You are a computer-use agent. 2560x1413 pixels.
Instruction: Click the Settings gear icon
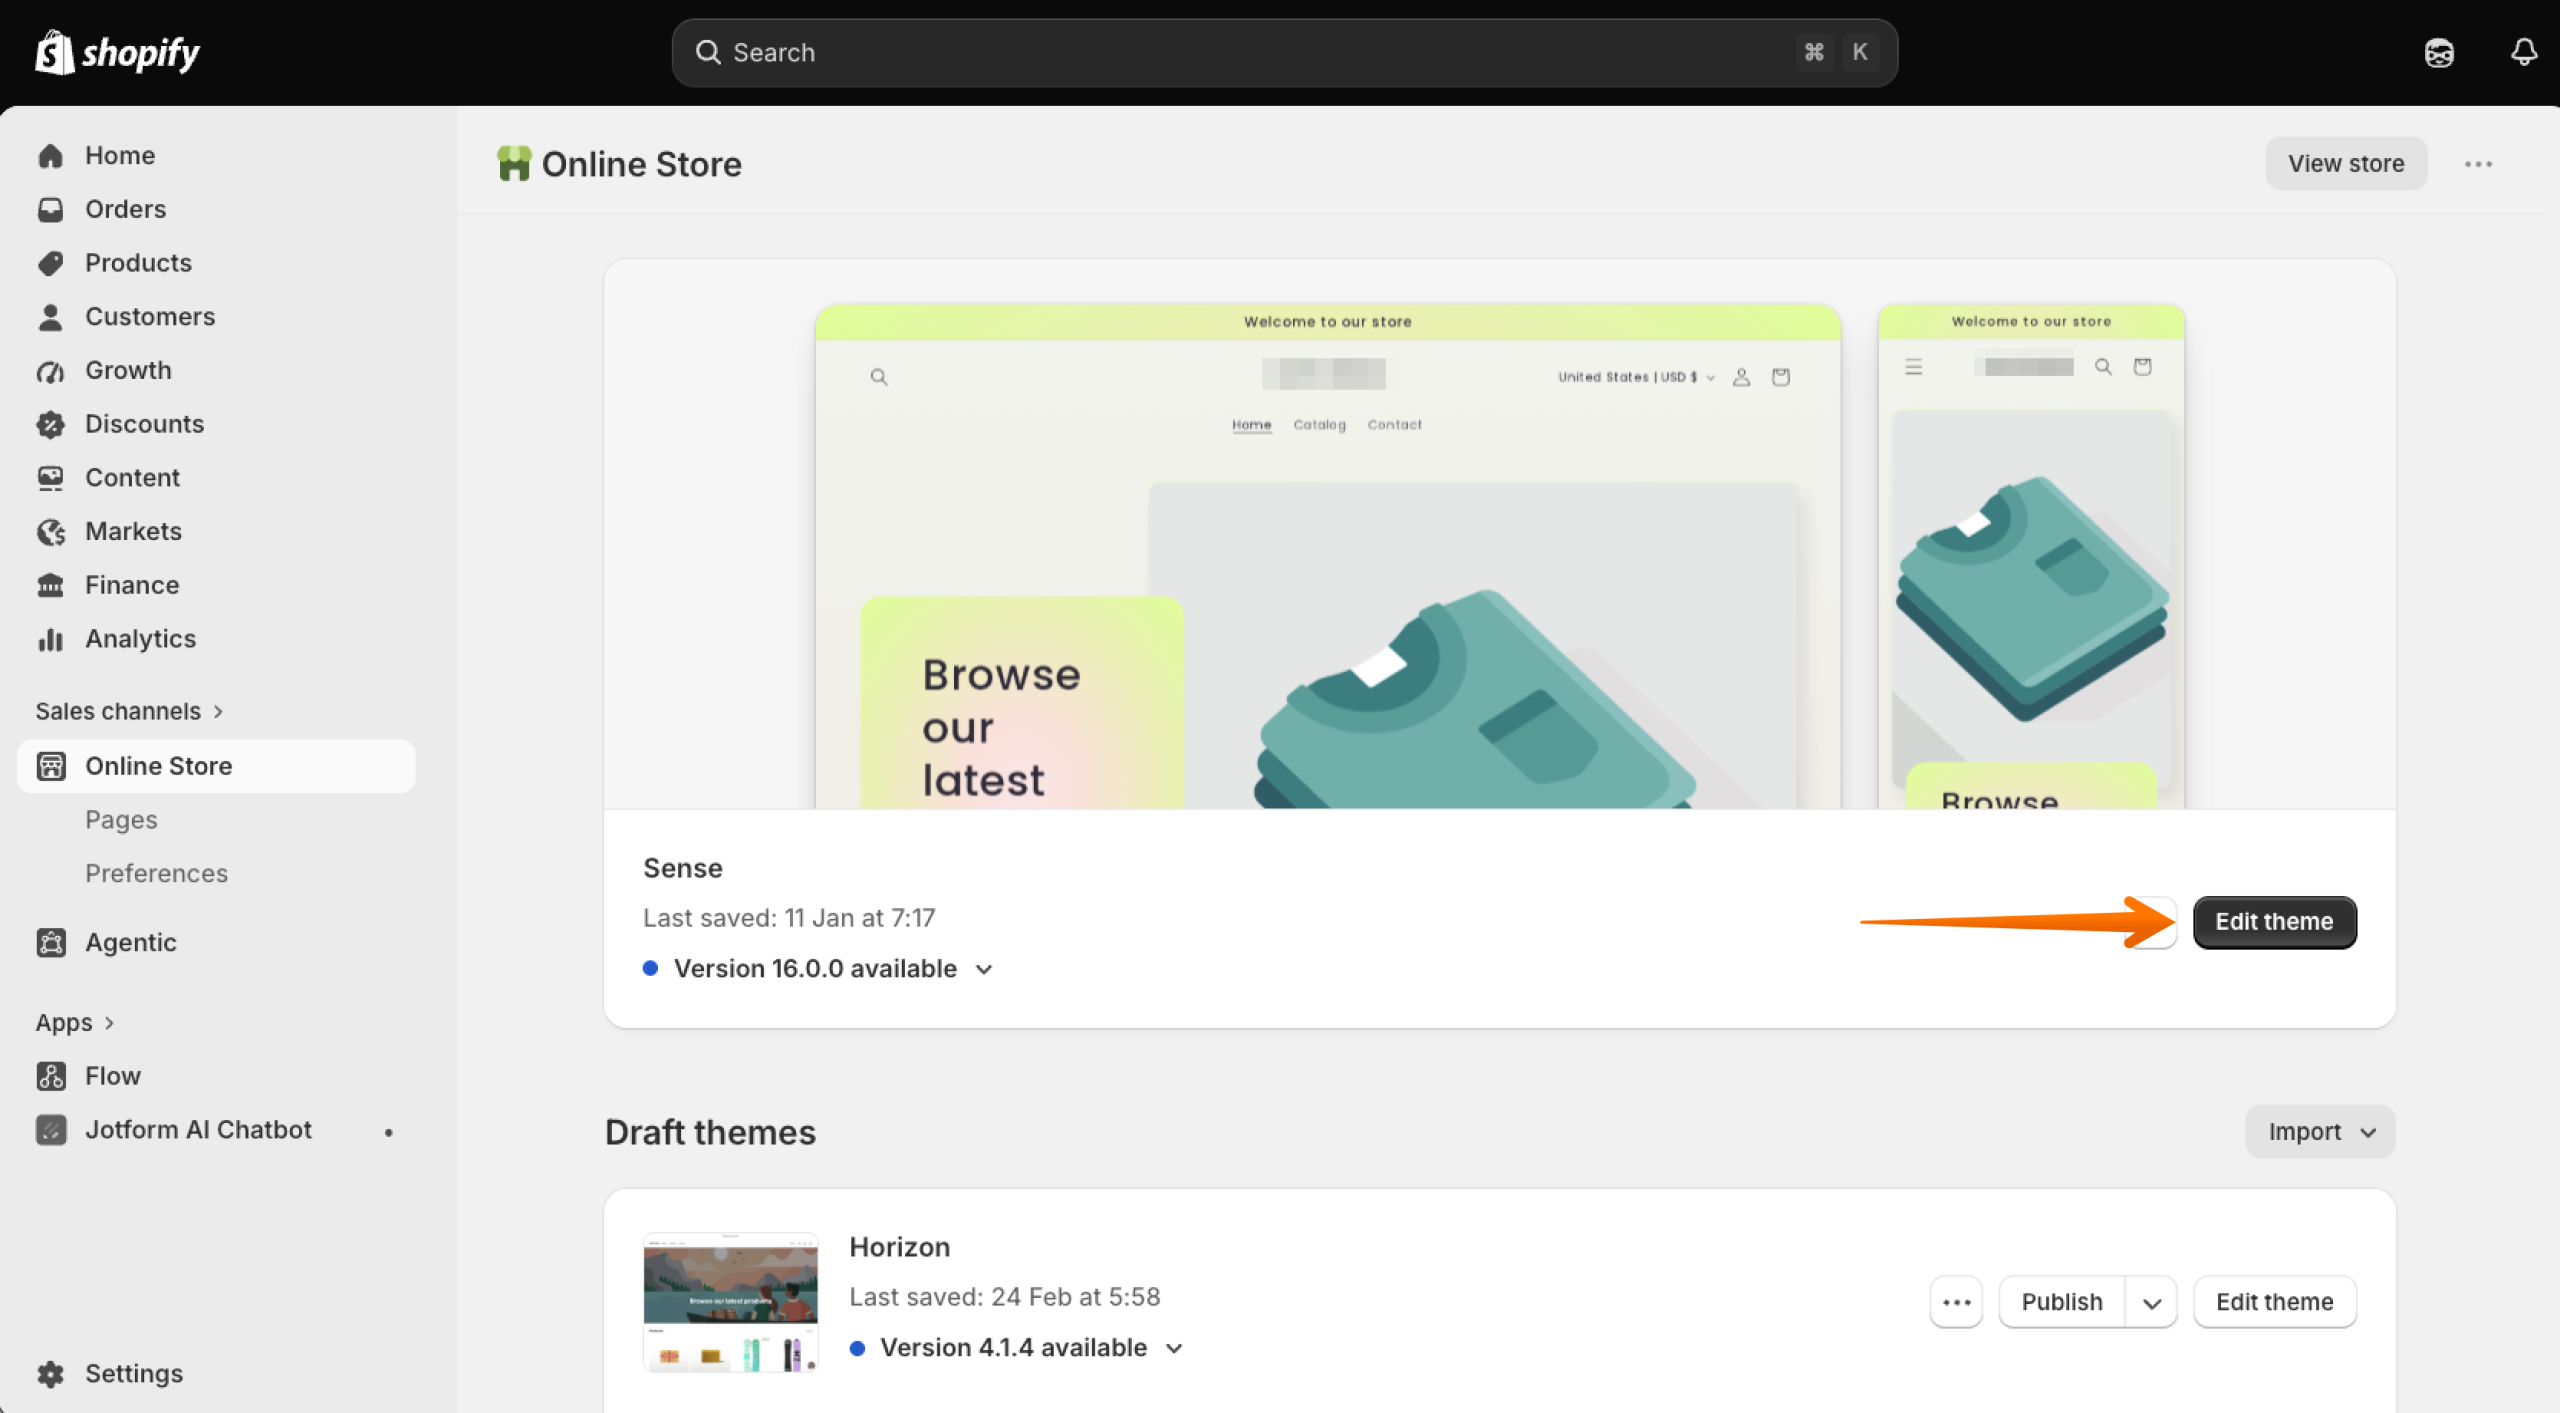(x=51, y=1374)
